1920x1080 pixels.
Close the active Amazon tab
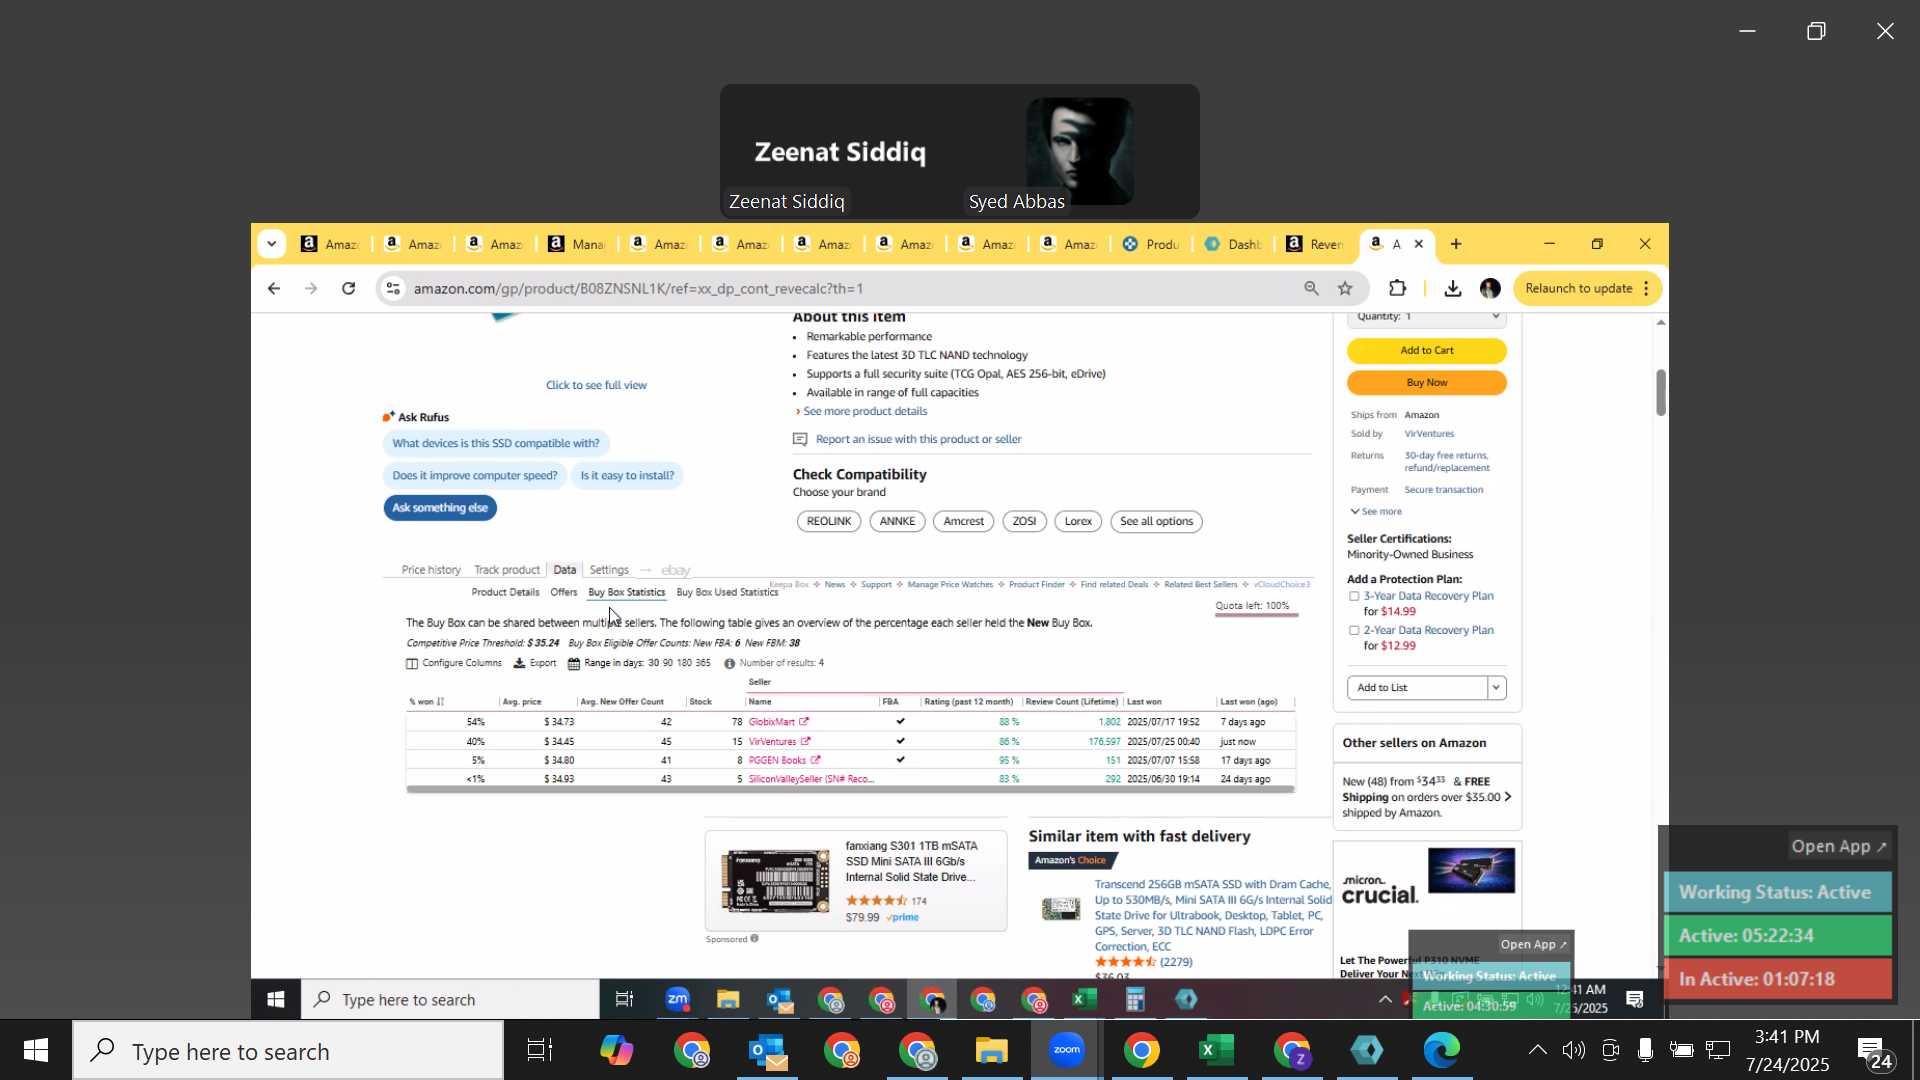(x=1418, y=244)
